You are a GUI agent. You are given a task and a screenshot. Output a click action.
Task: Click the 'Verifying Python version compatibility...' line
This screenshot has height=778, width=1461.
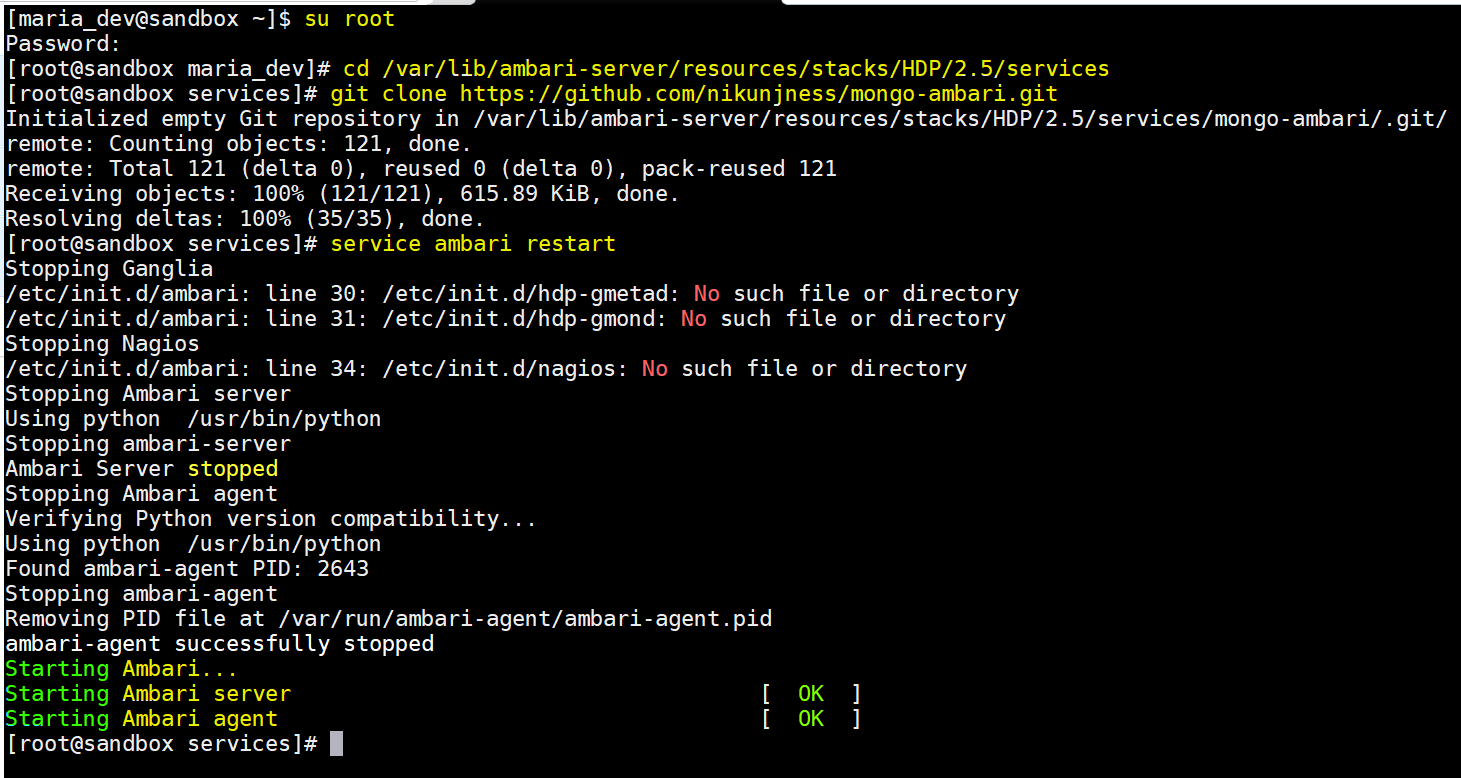(x=271, y=519)
